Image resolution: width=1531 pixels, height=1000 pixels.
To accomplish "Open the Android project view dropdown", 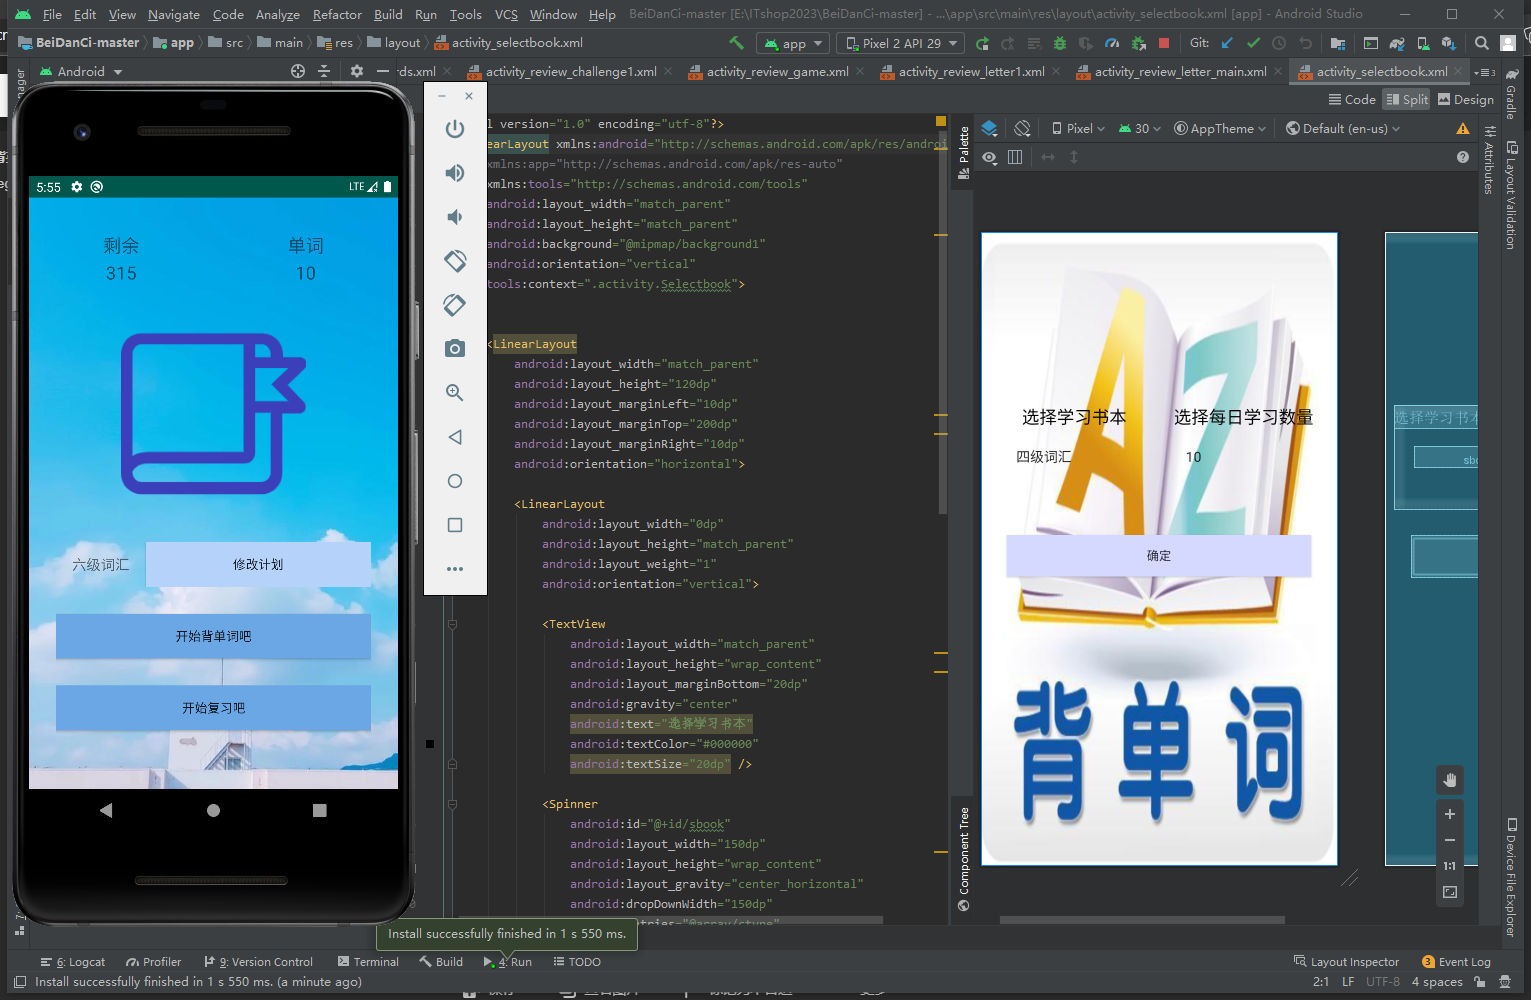I will (x=80, y=71).
